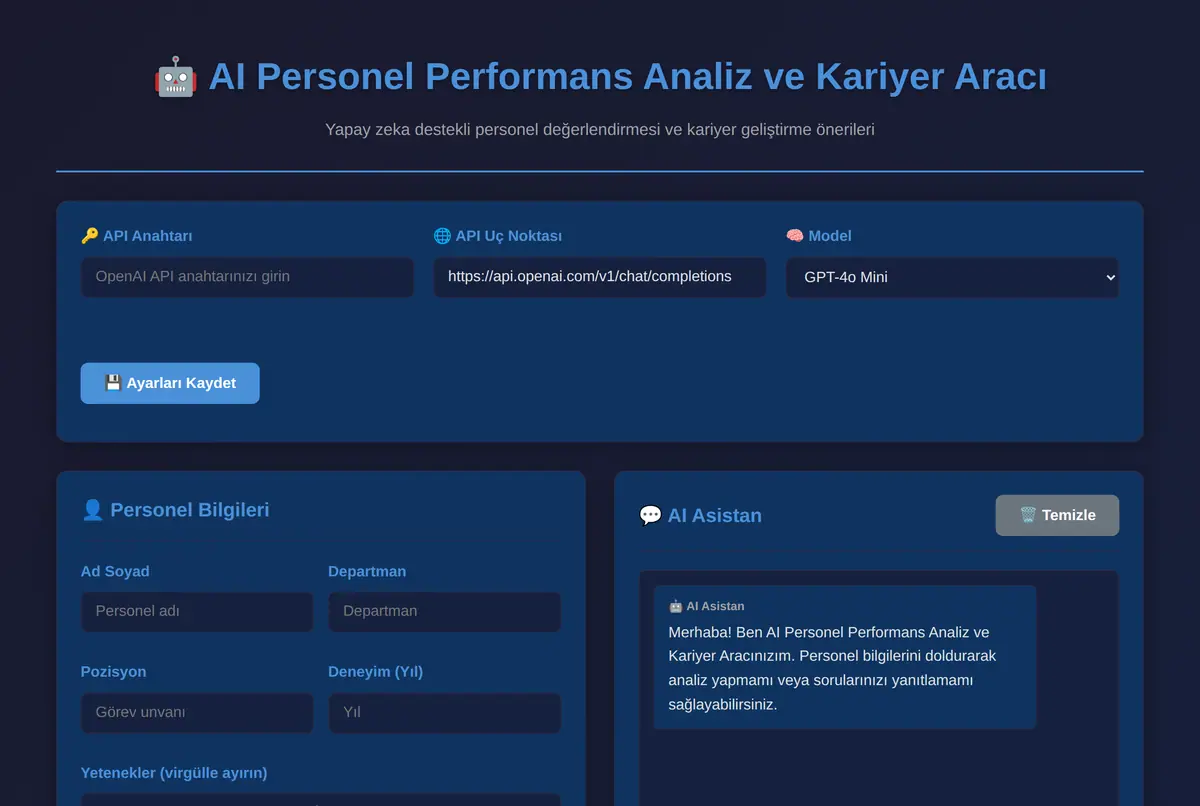
Task: Click the globe icon beside API Uç Noktası
Action: pyautogui.click(x=442, y=236)
